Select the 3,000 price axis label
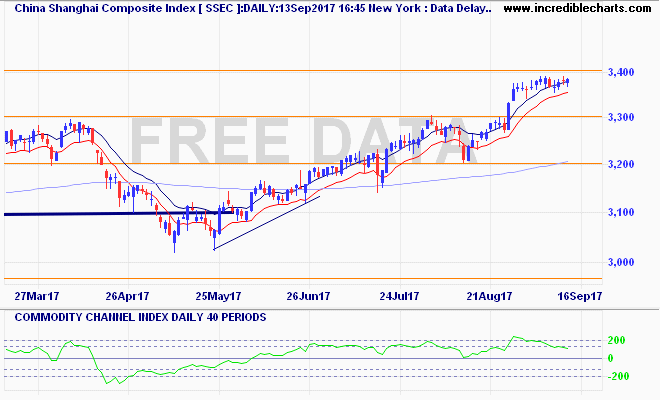The image size is (660, 400). coord(621,262)
